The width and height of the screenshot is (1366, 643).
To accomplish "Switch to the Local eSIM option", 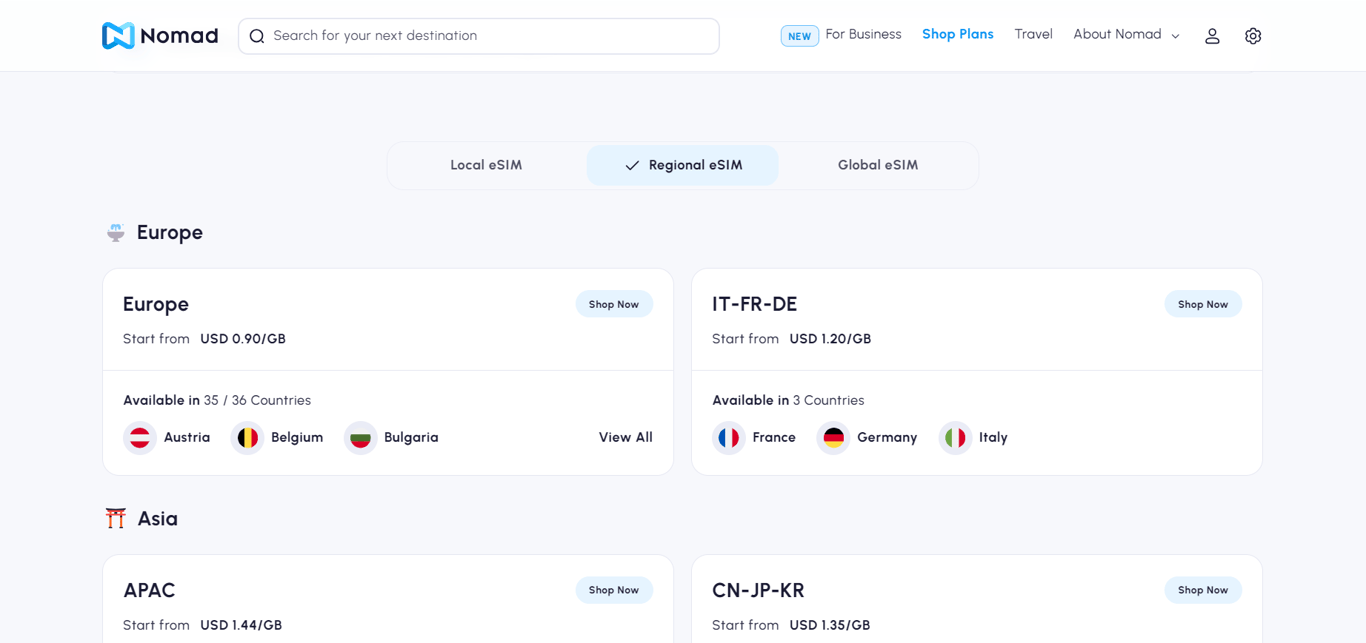I will pyautogui.click(x=486, y=166).
